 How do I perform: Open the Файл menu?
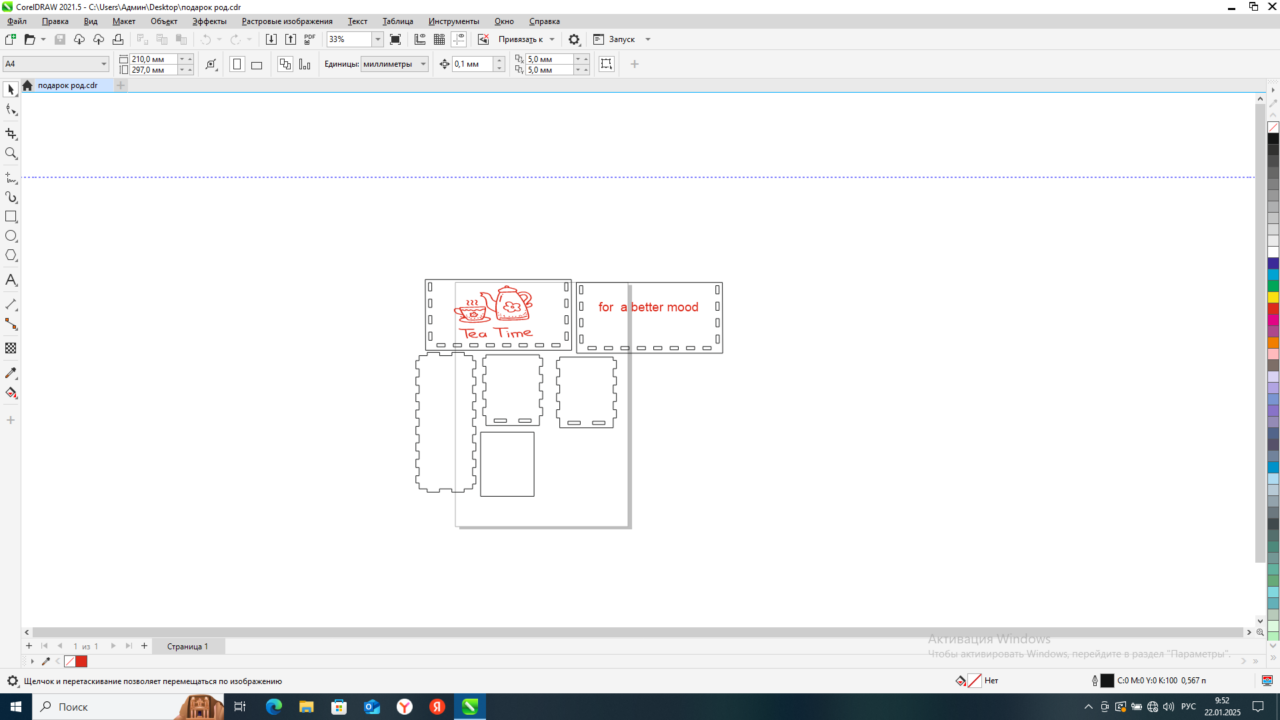pyautogui.click(x=16, y=21)
